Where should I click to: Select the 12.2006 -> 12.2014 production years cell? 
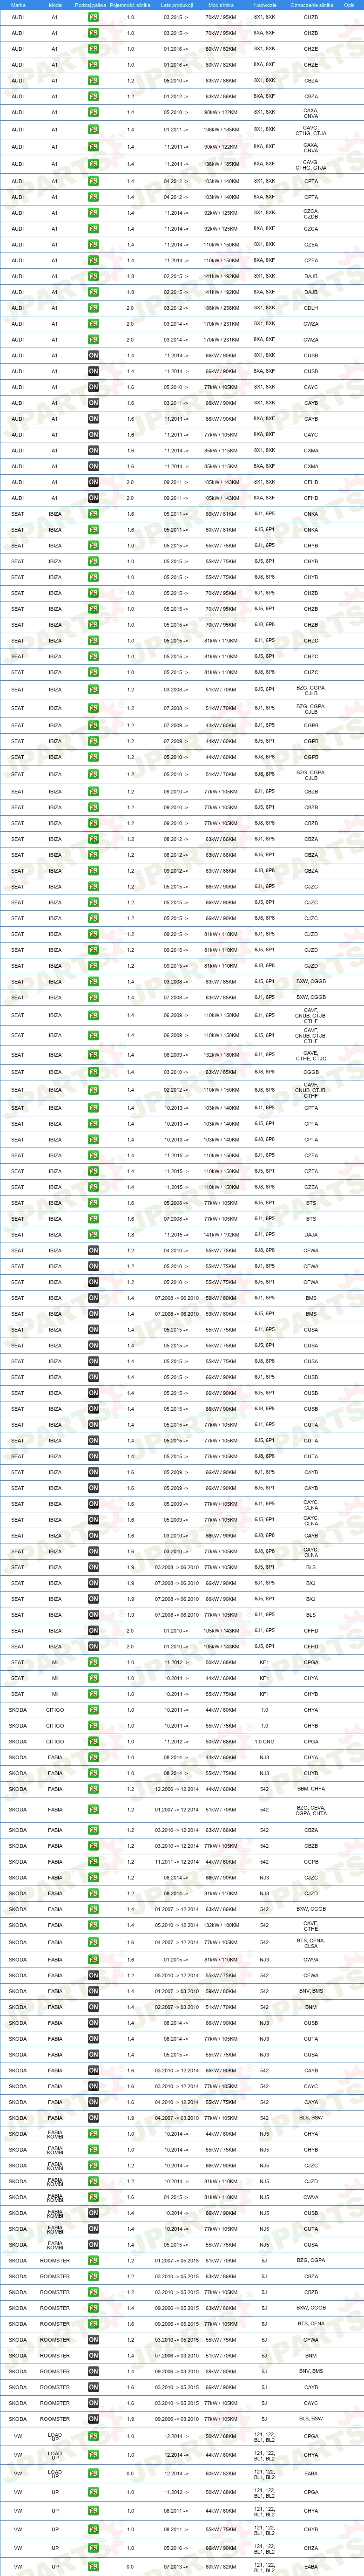point(176,1789)
